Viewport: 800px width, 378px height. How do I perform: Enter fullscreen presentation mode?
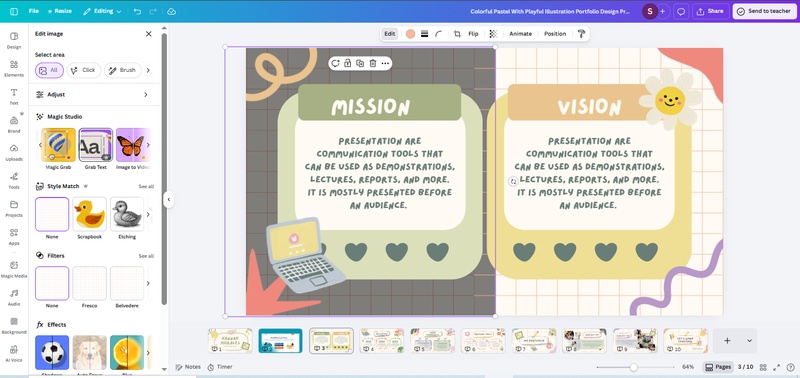pyautogui.click(x=777, y=367)
